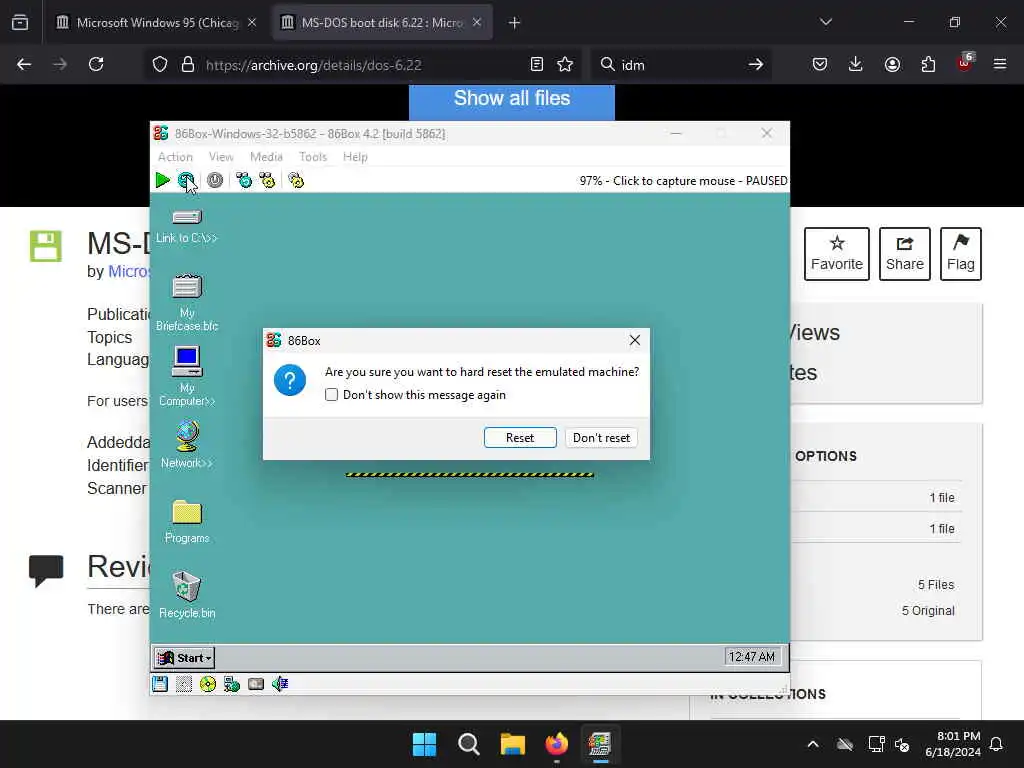This screenshot has width=1024, height=768.
Task: Click the 5 Original files link
Action: click(928, 611)
